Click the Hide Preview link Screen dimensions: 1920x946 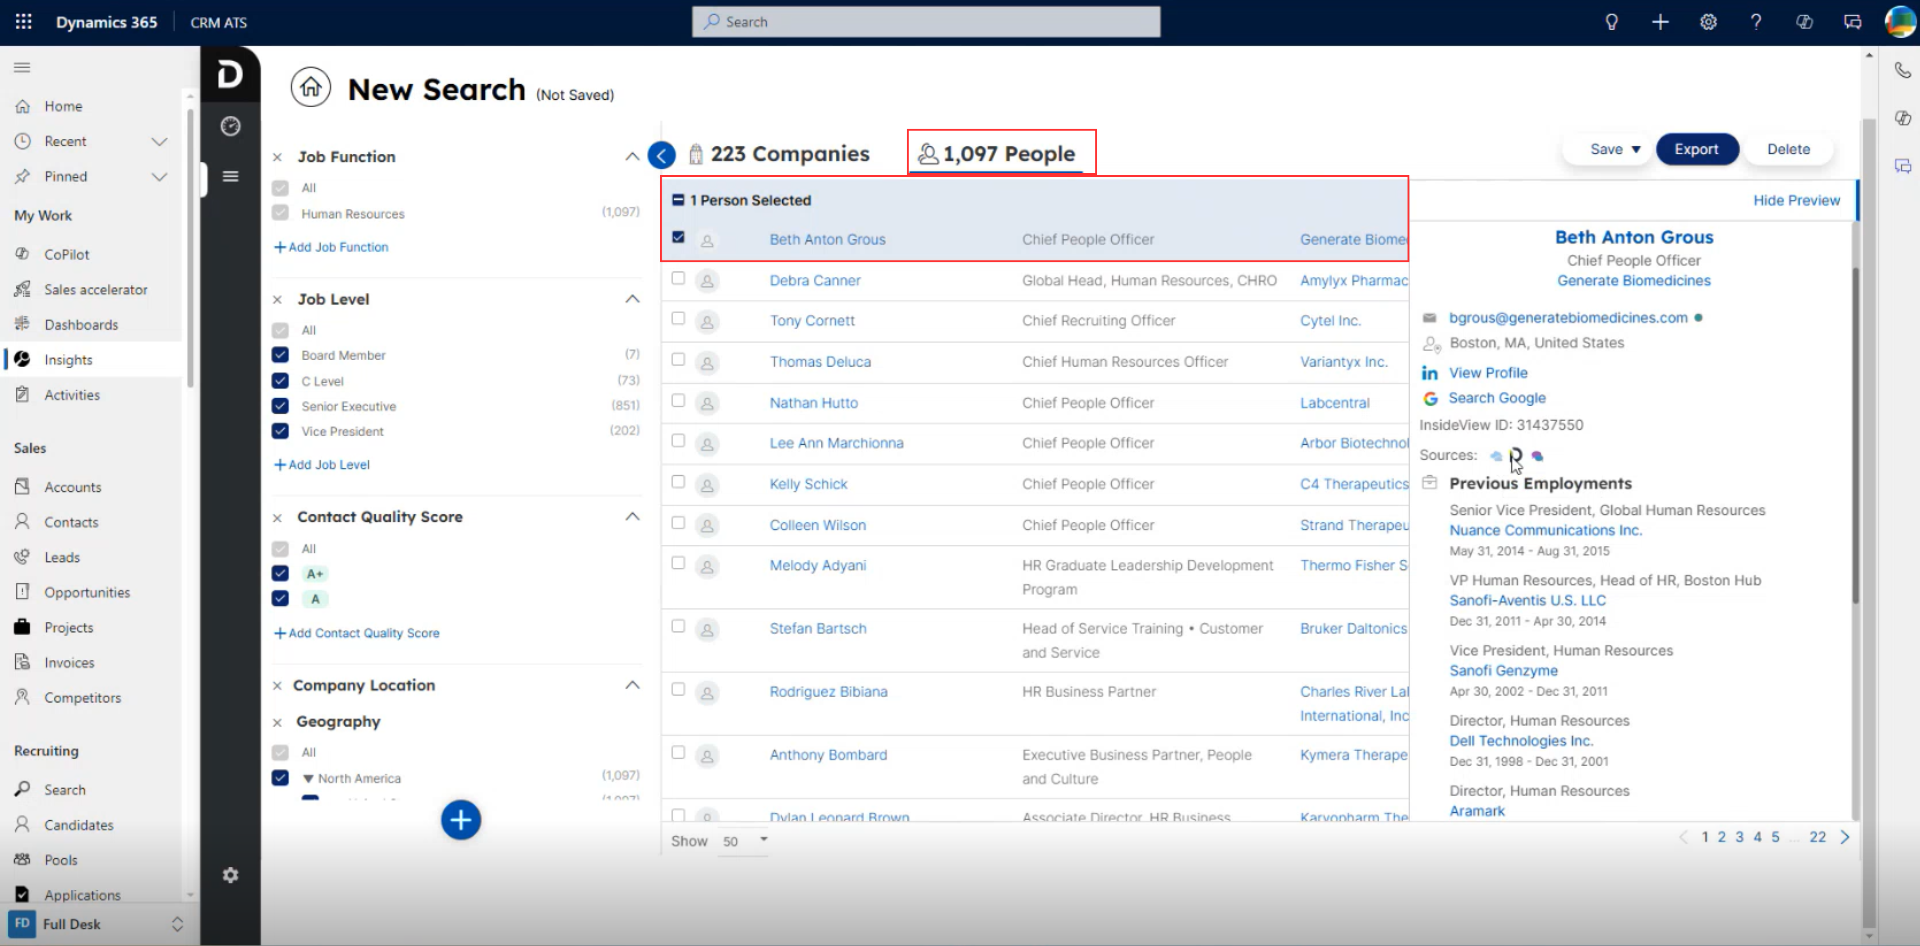tap(1796, 200)
